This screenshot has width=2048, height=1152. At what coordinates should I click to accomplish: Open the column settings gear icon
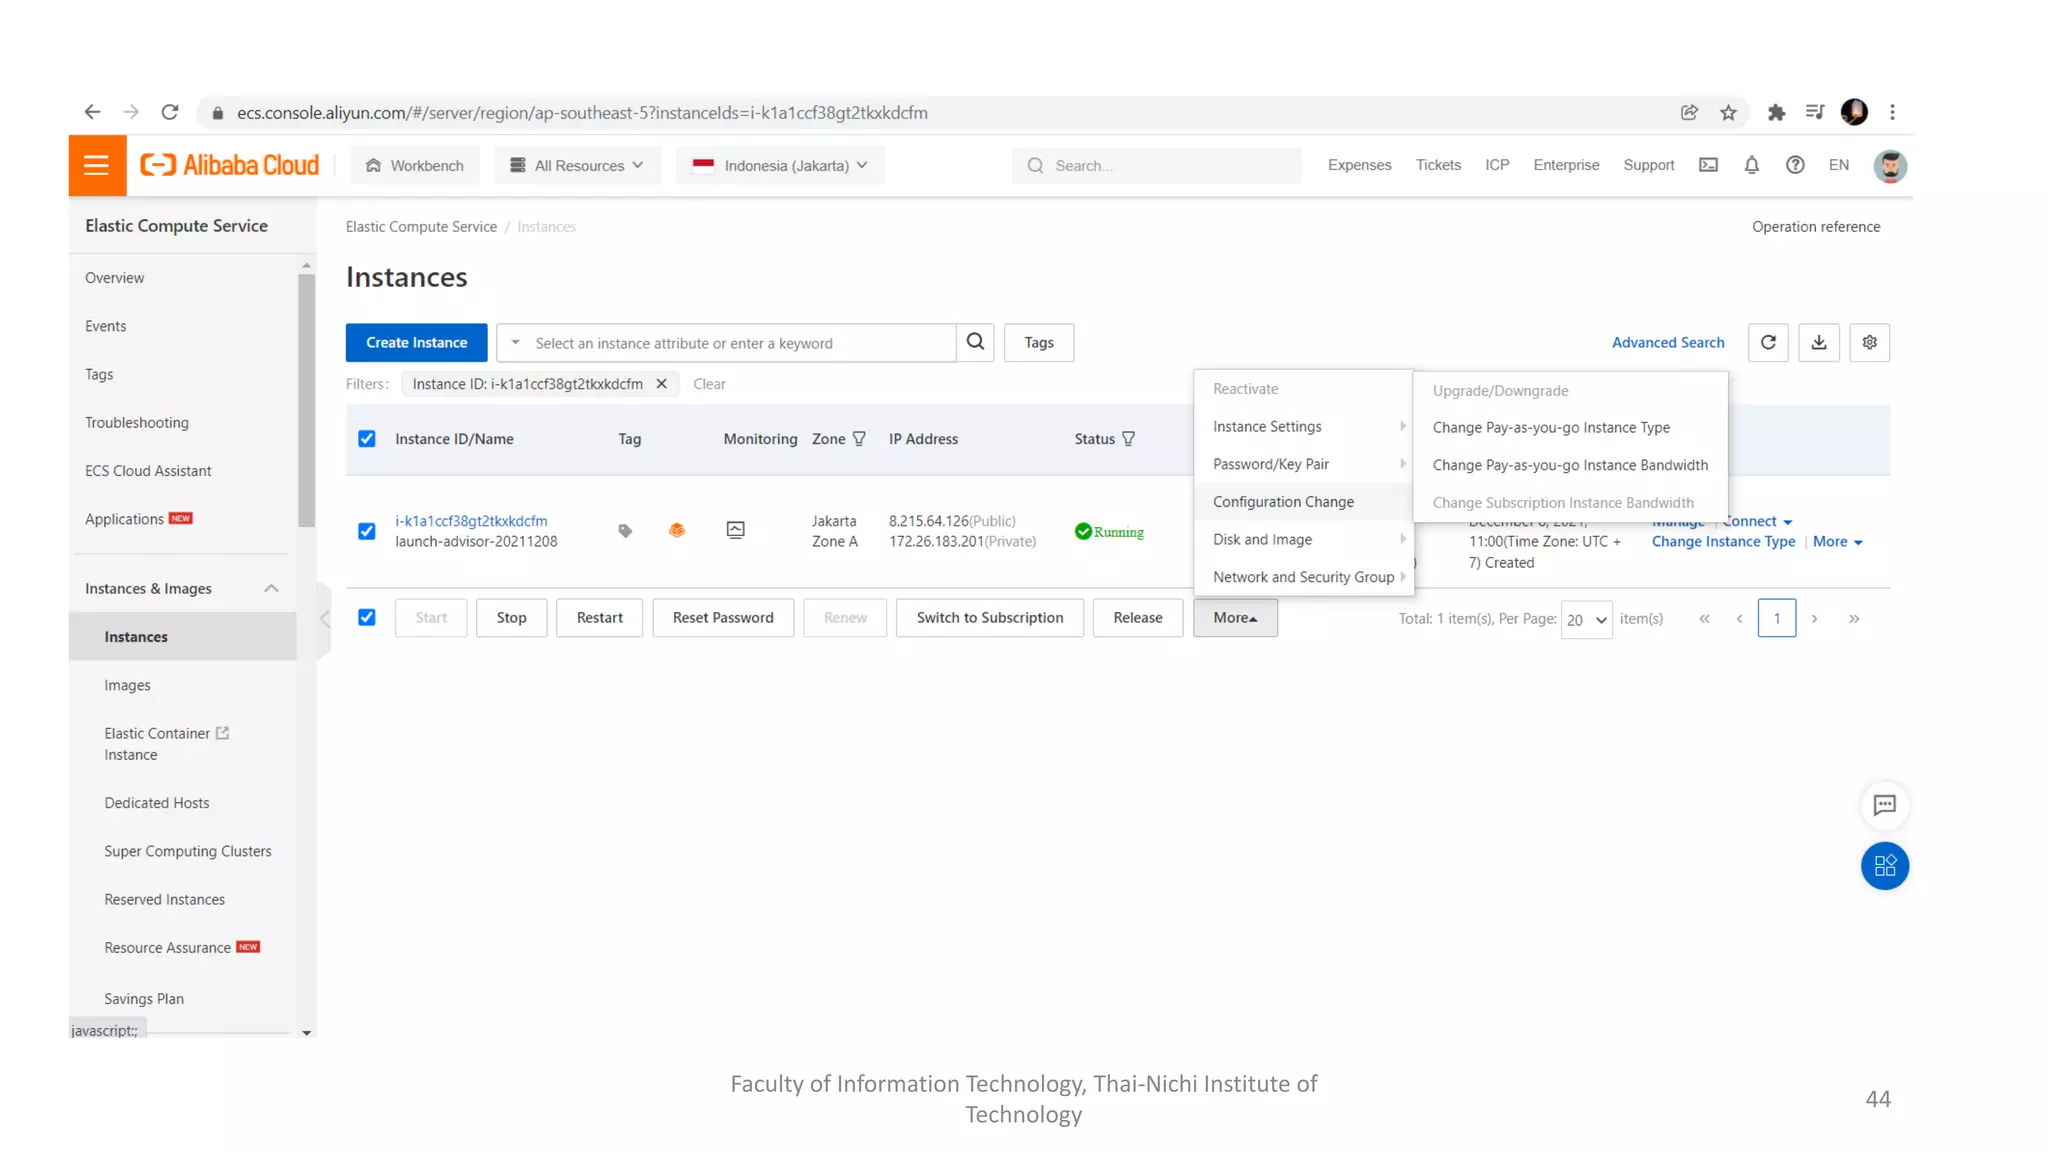click(x=1869, y=343)
